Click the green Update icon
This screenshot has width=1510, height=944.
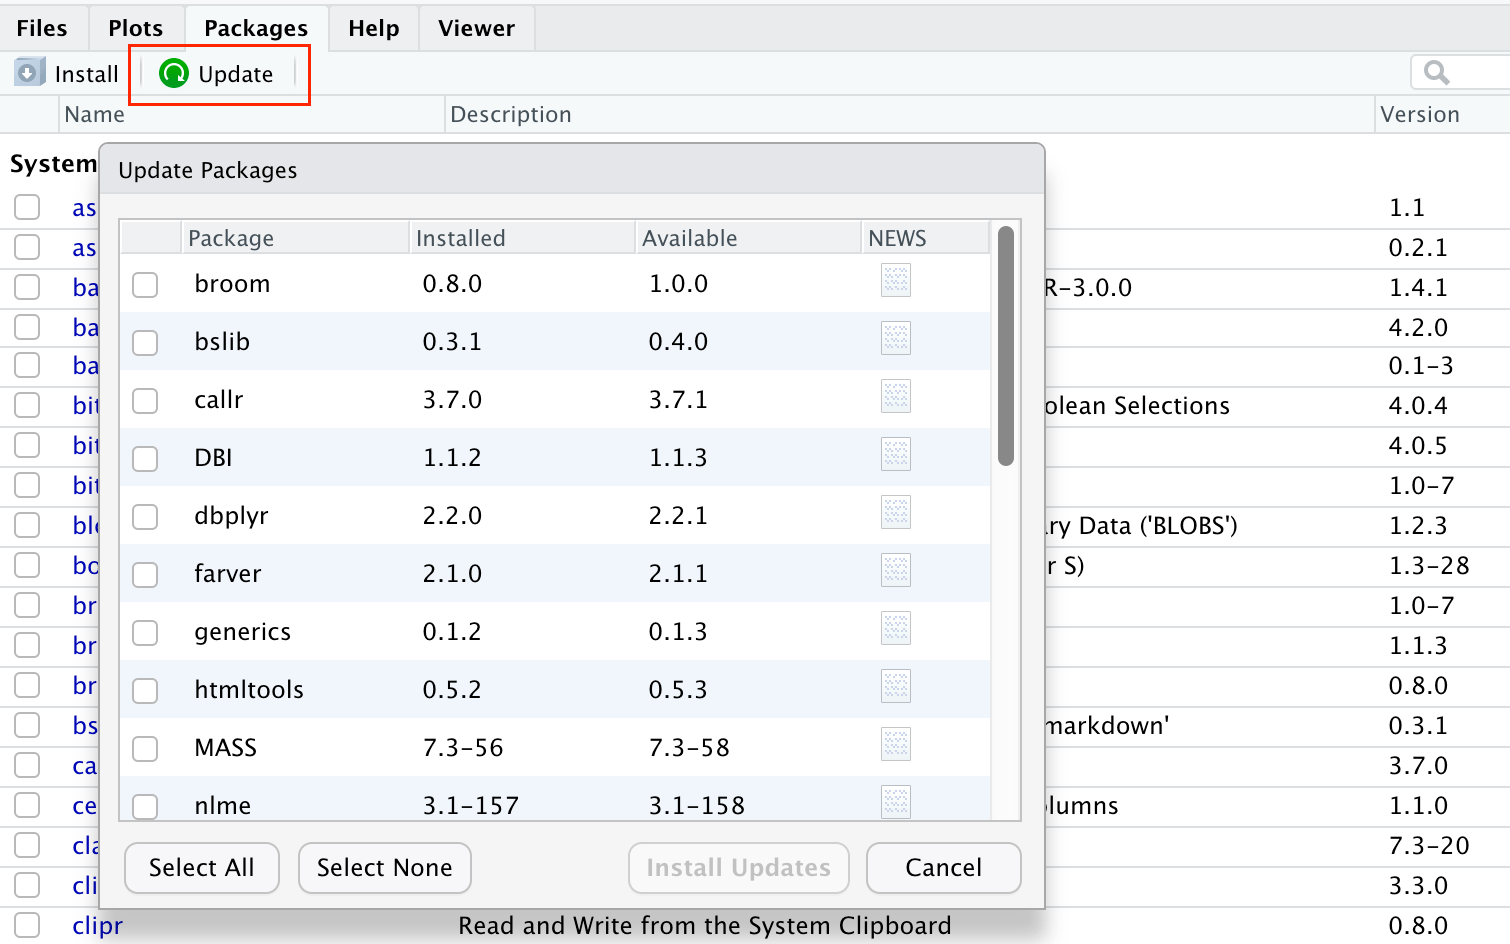pos(174,73)
